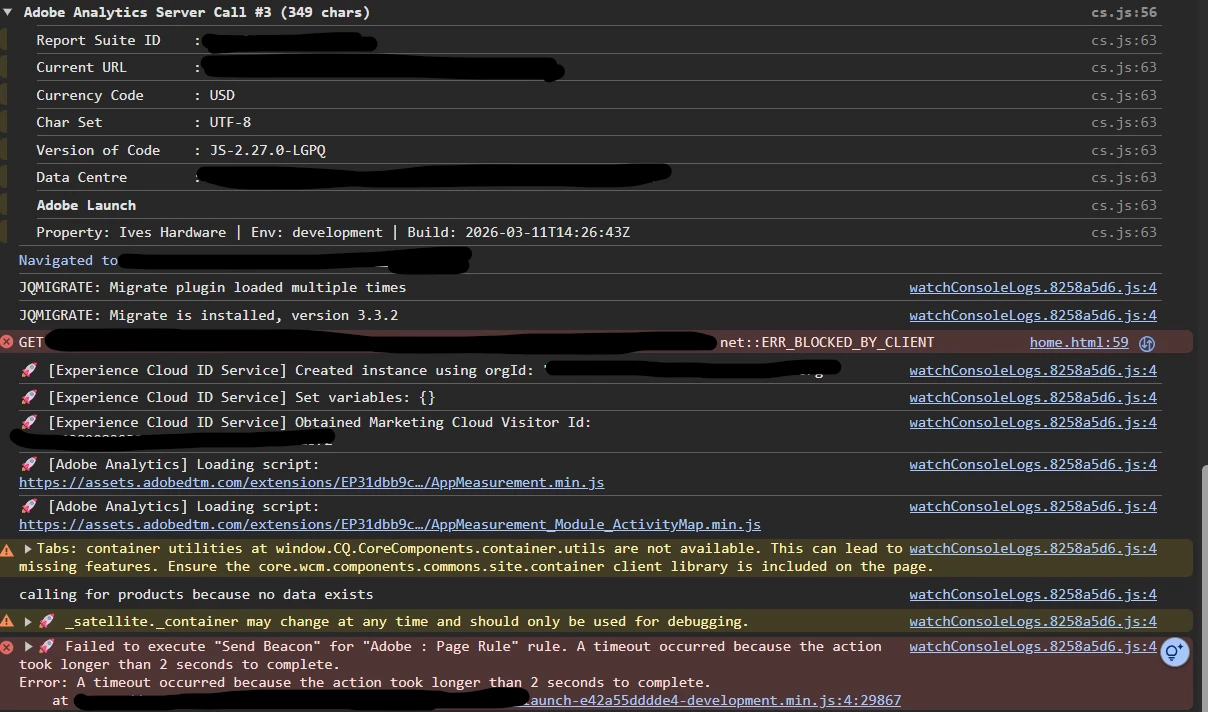Select the bold 'Adobe Launch' heading

click(86, 205)
